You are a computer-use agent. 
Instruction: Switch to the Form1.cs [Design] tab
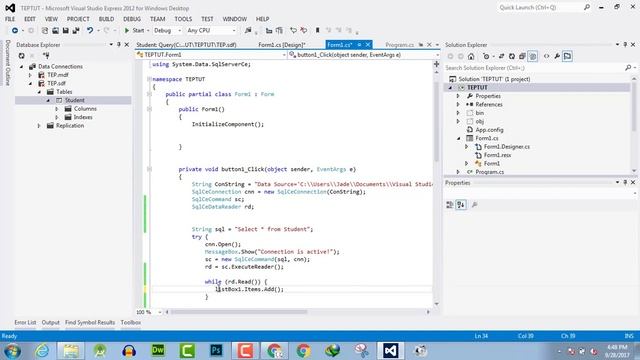click(x=282, y=45)
